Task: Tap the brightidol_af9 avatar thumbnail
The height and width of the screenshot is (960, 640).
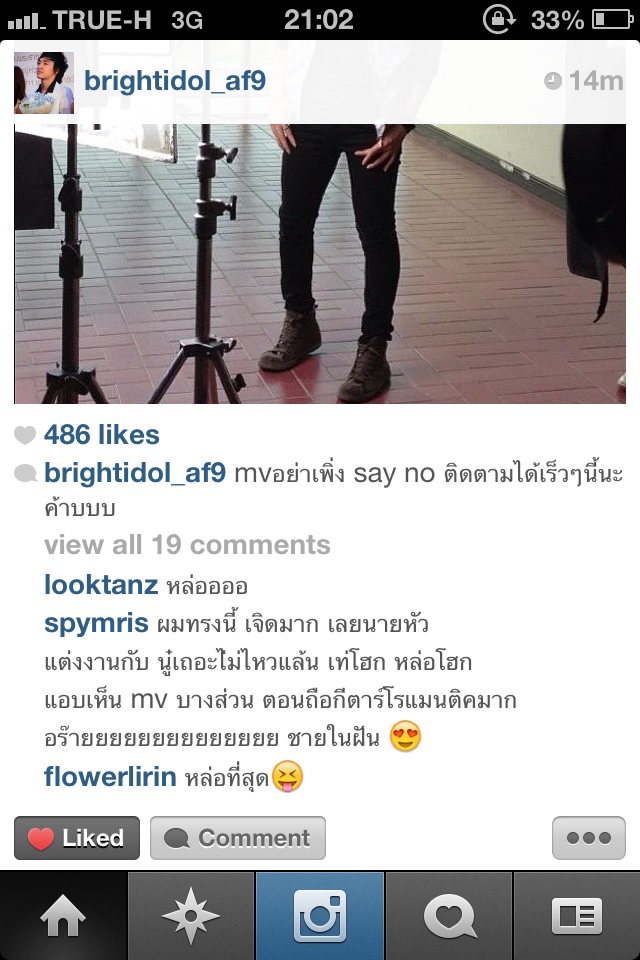Action: click(x=44, y=83)
